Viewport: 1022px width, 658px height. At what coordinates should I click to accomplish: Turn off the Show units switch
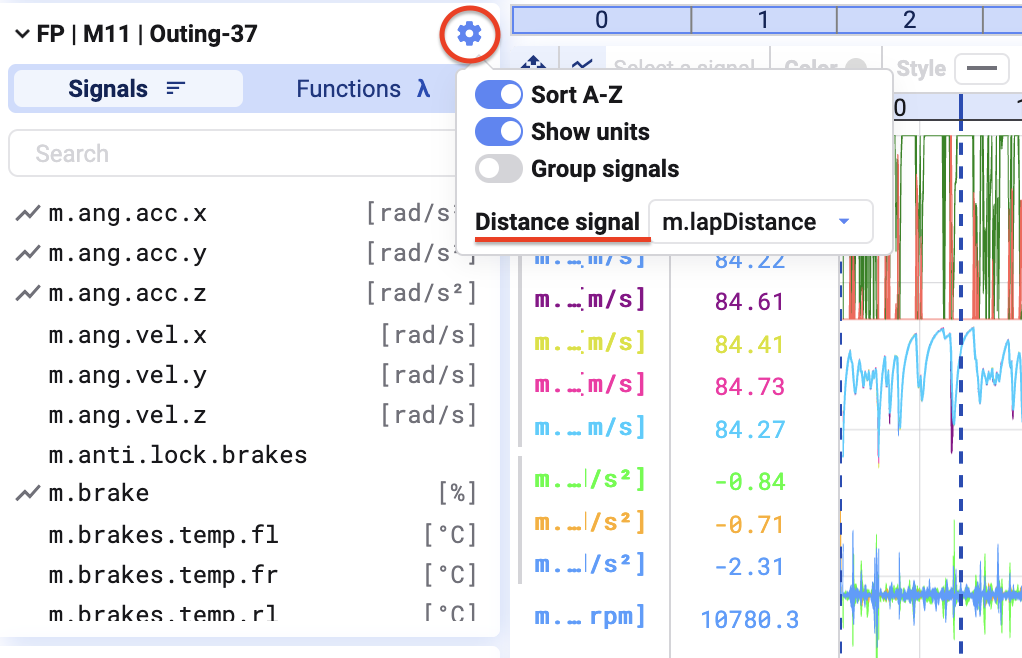point(499,132)
